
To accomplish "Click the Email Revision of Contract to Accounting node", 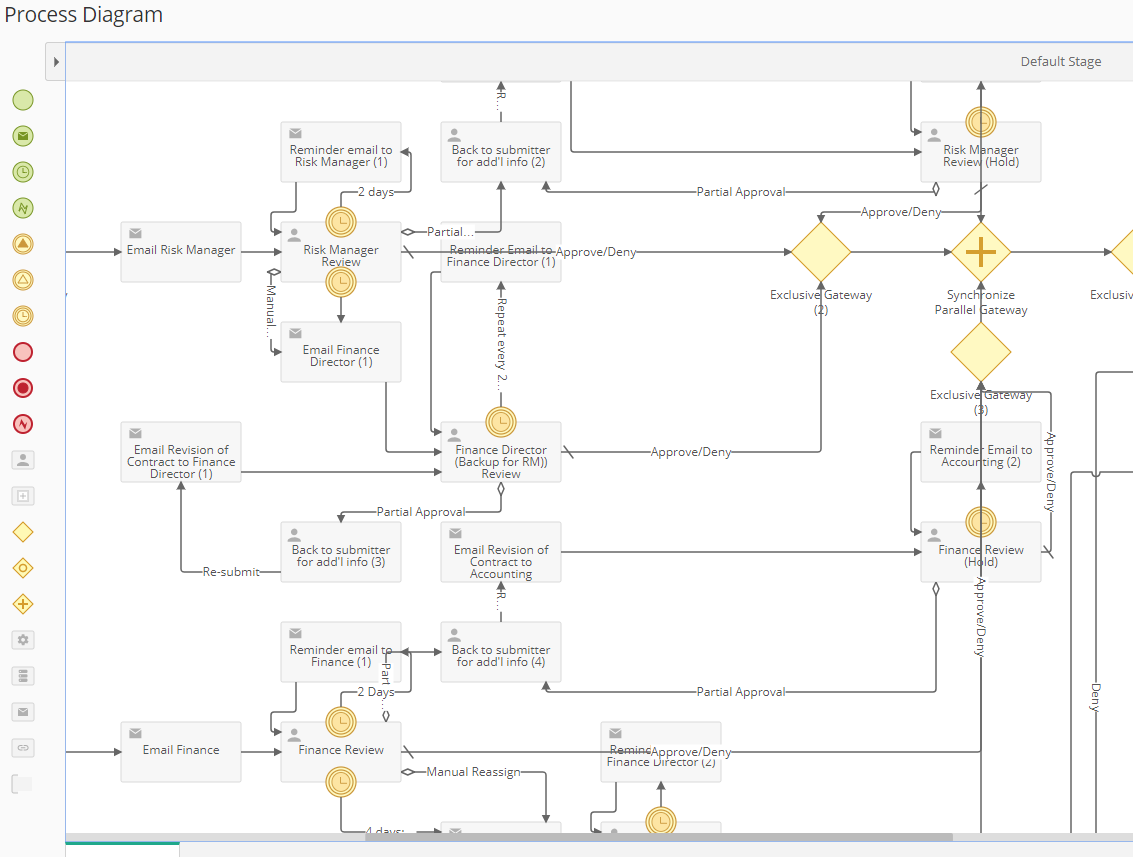I will click(x=501, y=553).
